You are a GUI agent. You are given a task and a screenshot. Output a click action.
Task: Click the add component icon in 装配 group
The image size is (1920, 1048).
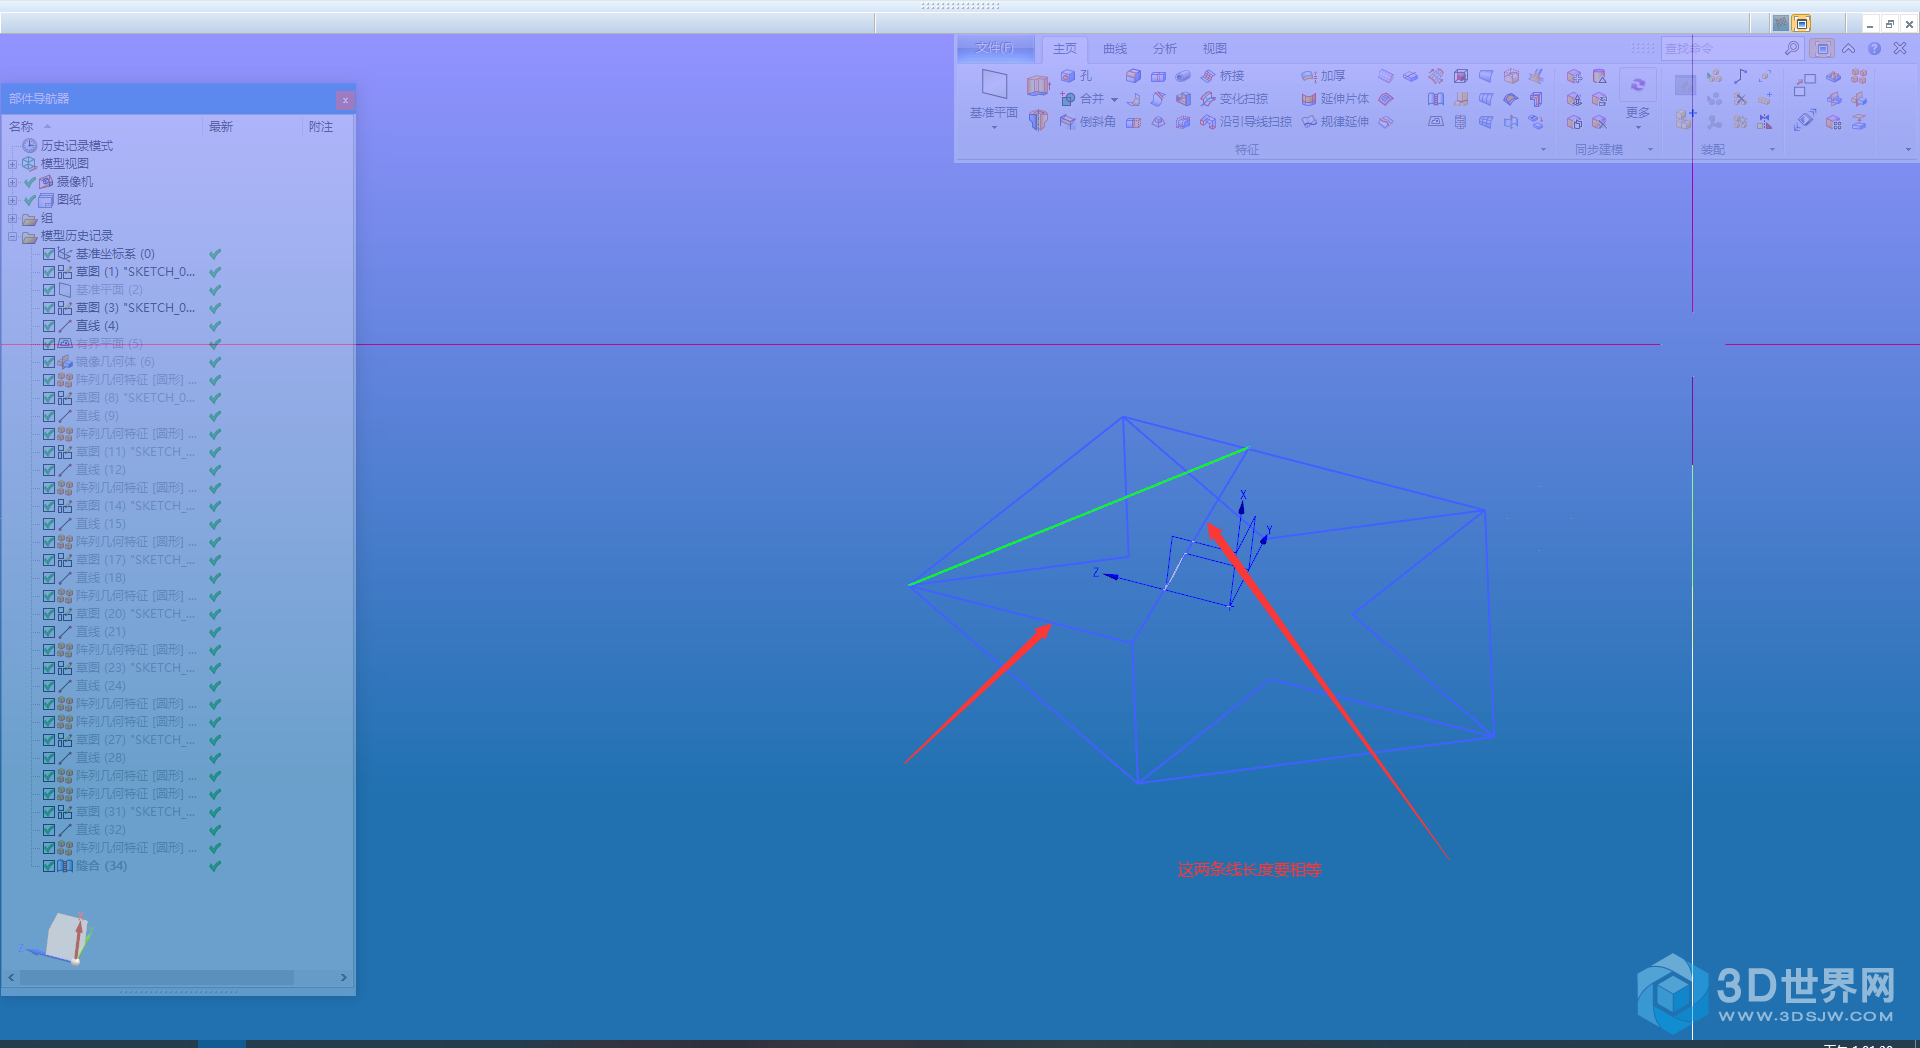coord(1685,119)
